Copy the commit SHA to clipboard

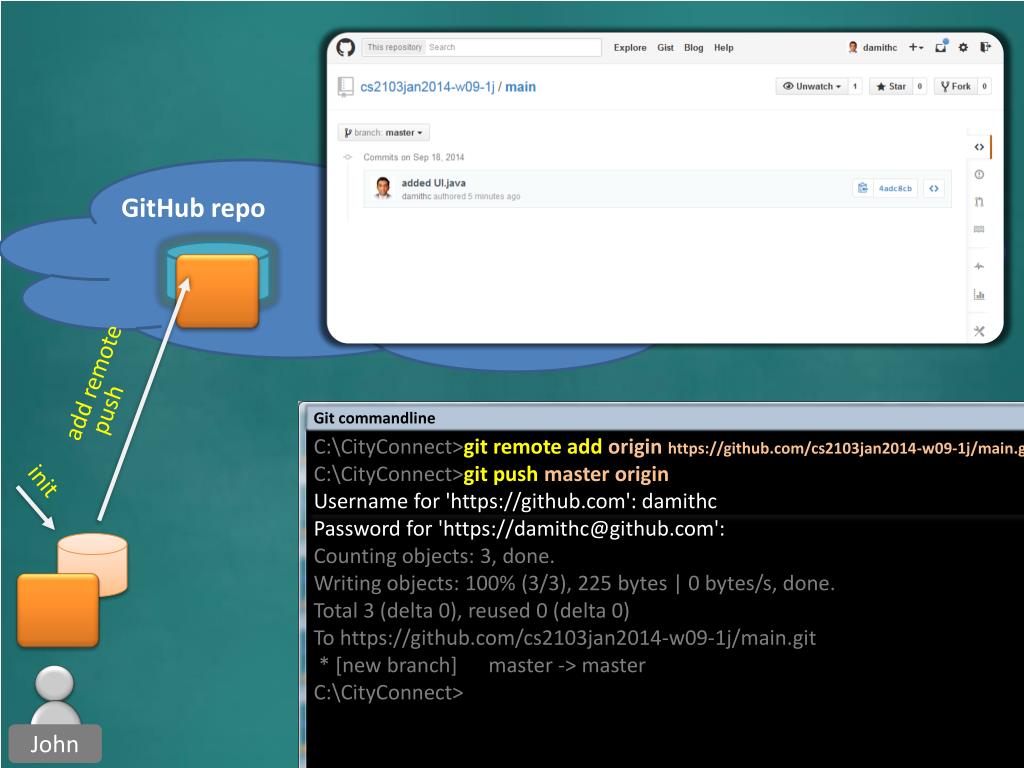pos(862,188)
